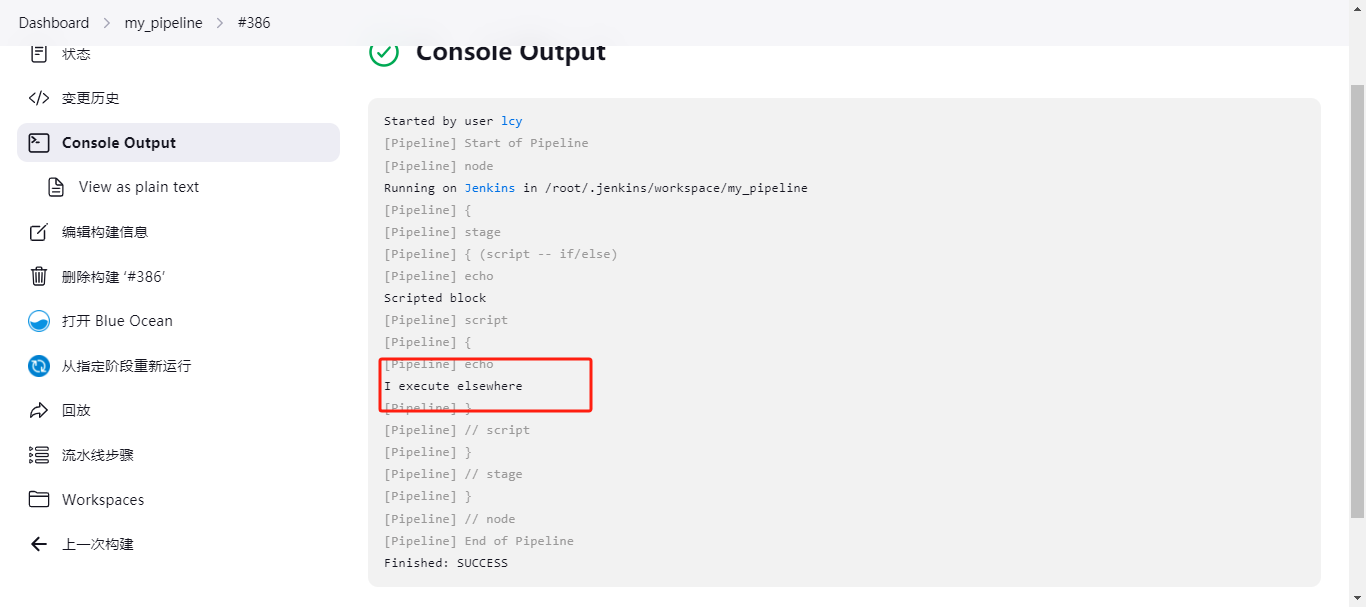
Task: Click the trash icon to delete build #386
Action: pyautogui.click(x=39, y=276)
